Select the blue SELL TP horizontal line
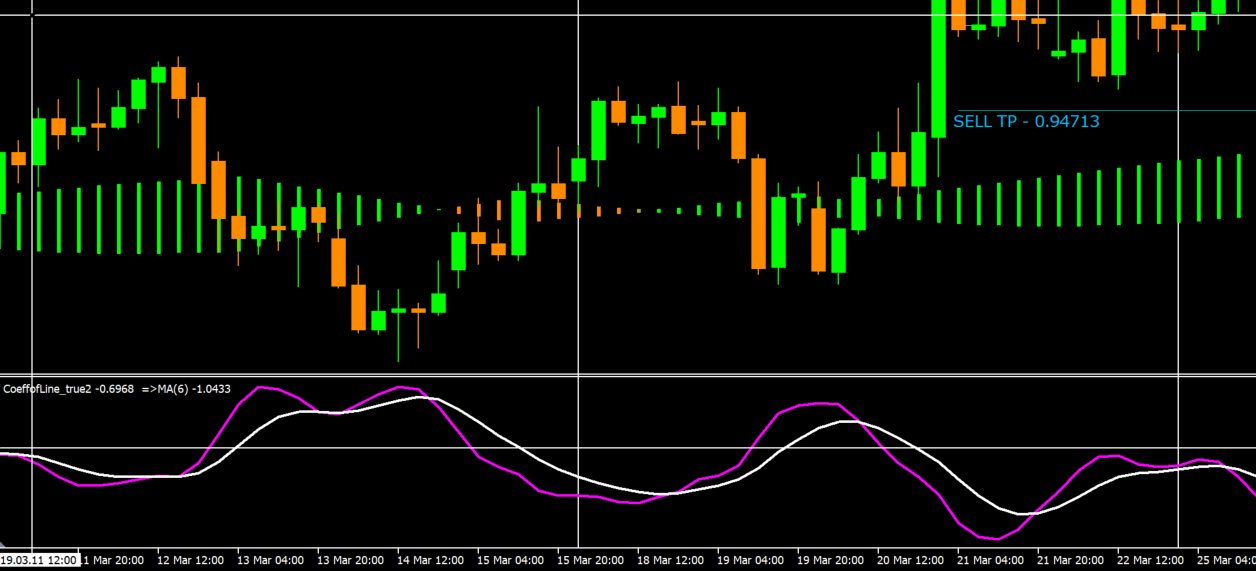Image resolution: width=1256 pixels, height=571 pixels. coord(1106,110)
